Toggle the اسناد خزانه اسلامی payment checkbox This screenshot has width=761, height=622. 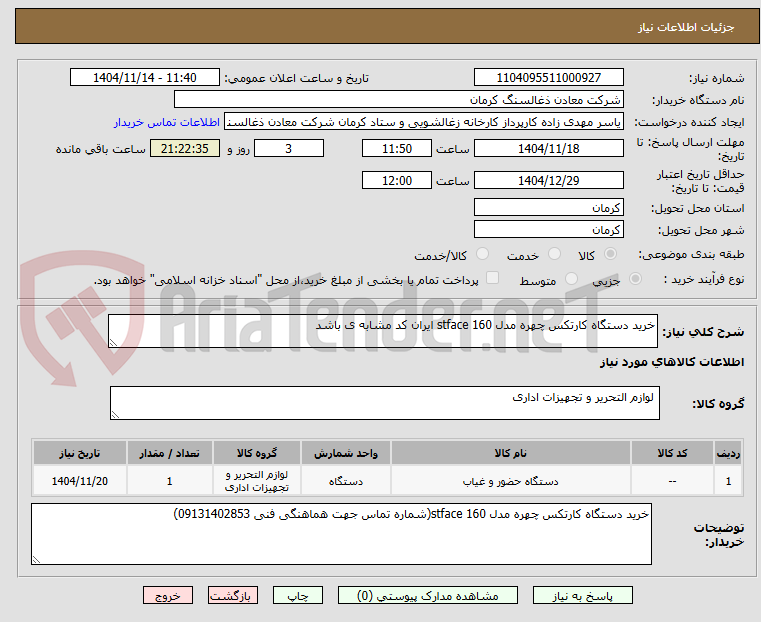(x=493, y=278)
